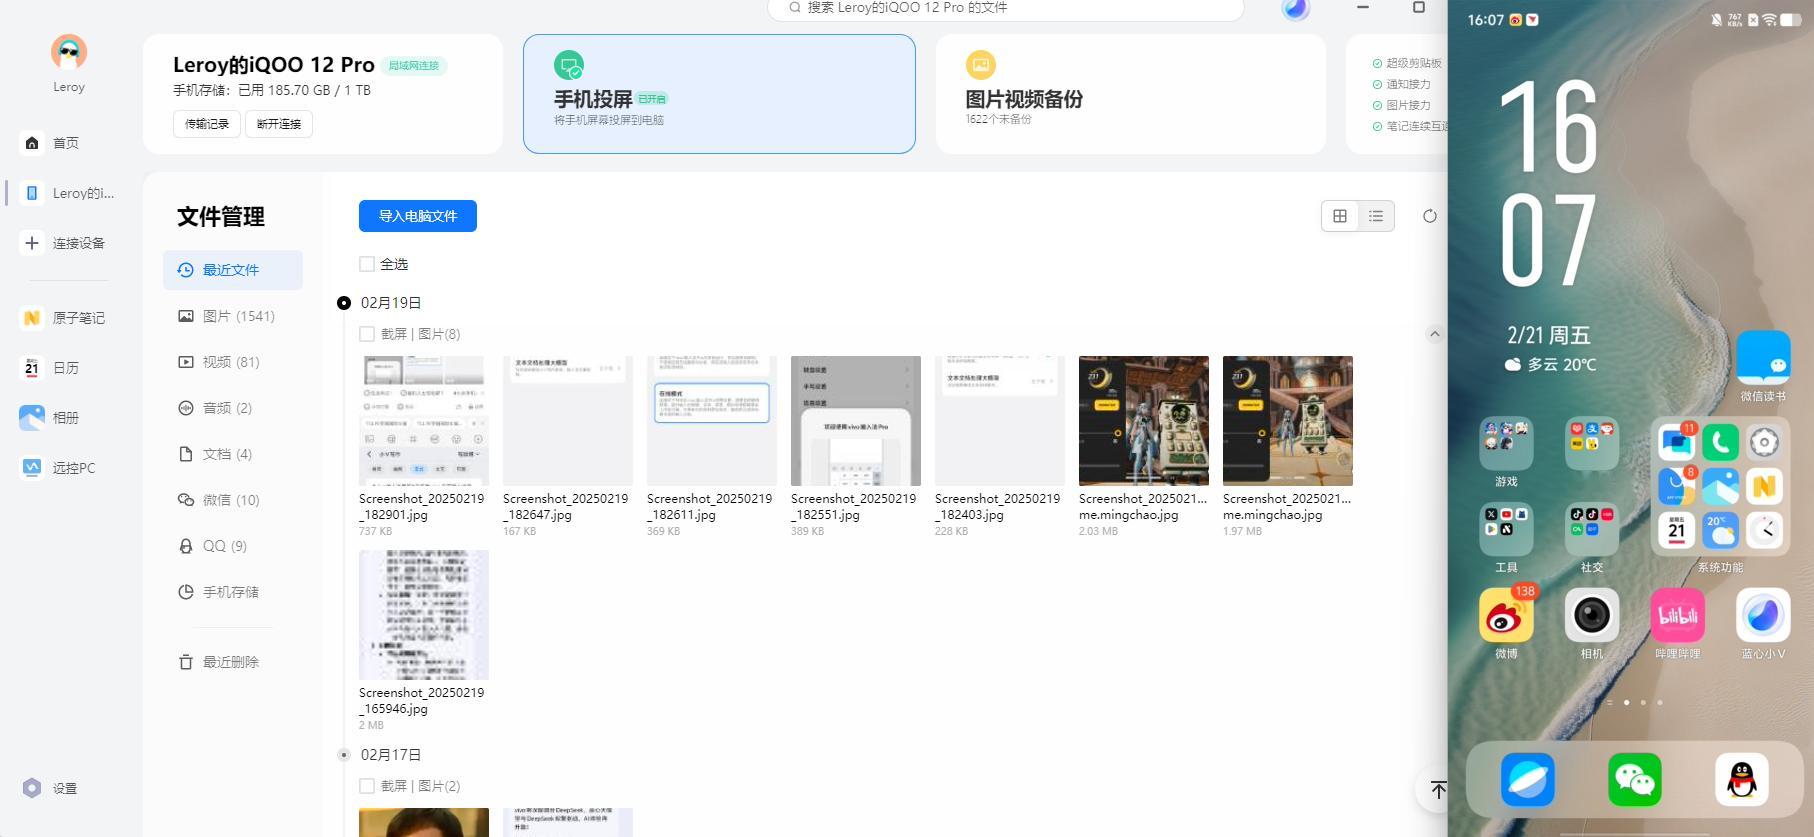The height and width of the screenshot is (837, 1814).
Task: Open 日历 calendar in sidebar
Action: [50, 368]
